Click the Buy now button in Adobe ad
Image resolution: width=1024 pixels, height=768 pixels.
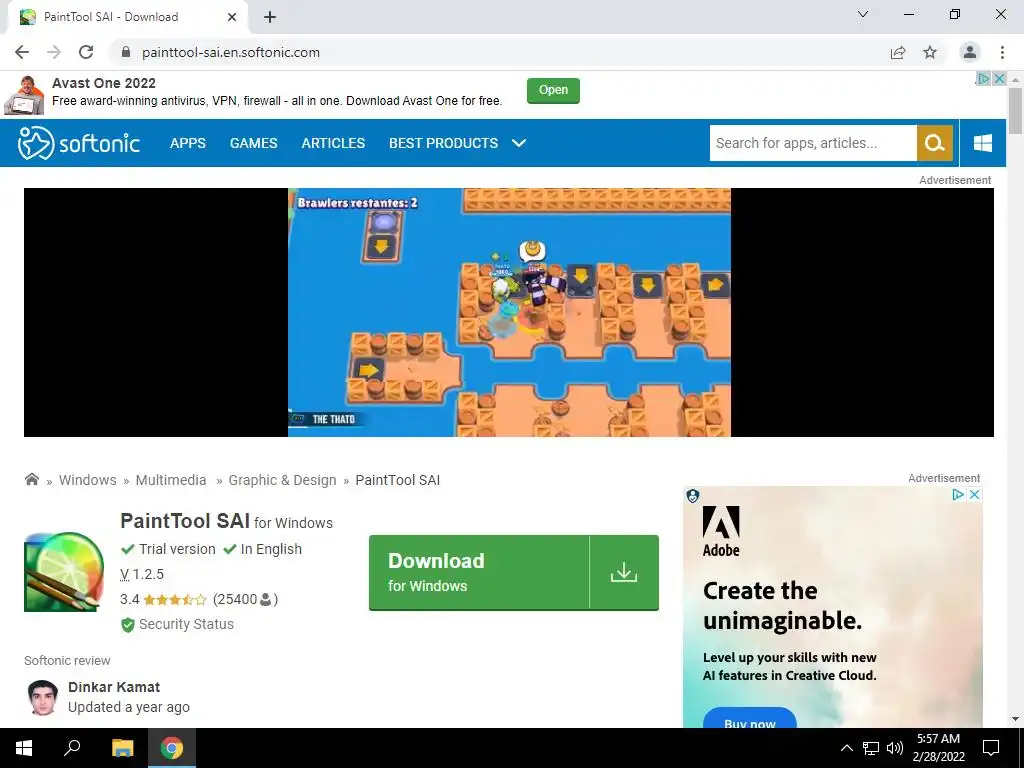tap(750, 718)
